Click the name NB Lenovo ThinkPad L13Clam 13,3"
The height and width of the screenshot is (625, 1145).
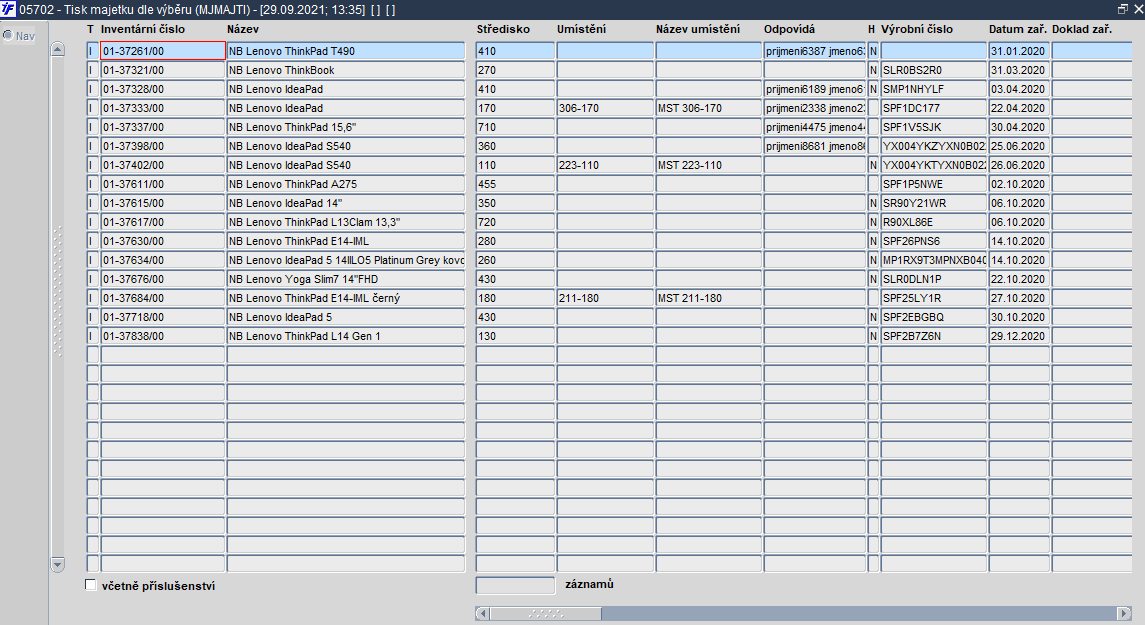346,222
